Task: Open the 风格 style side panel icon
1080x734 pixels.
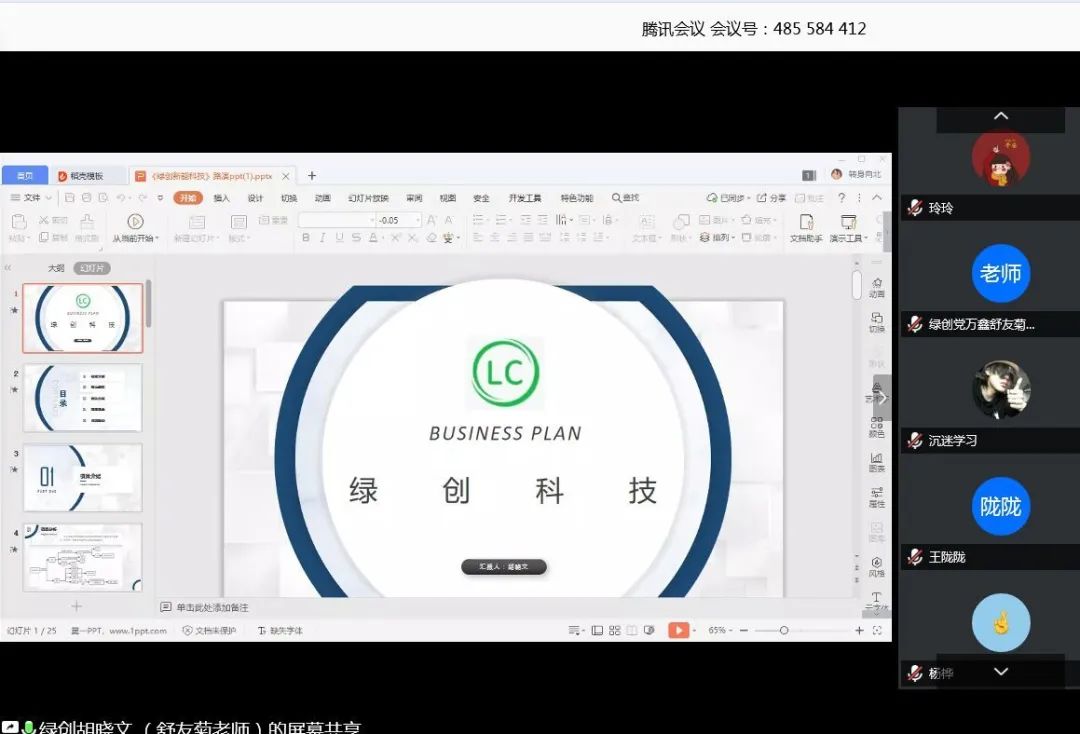Action: coord(876,567)
